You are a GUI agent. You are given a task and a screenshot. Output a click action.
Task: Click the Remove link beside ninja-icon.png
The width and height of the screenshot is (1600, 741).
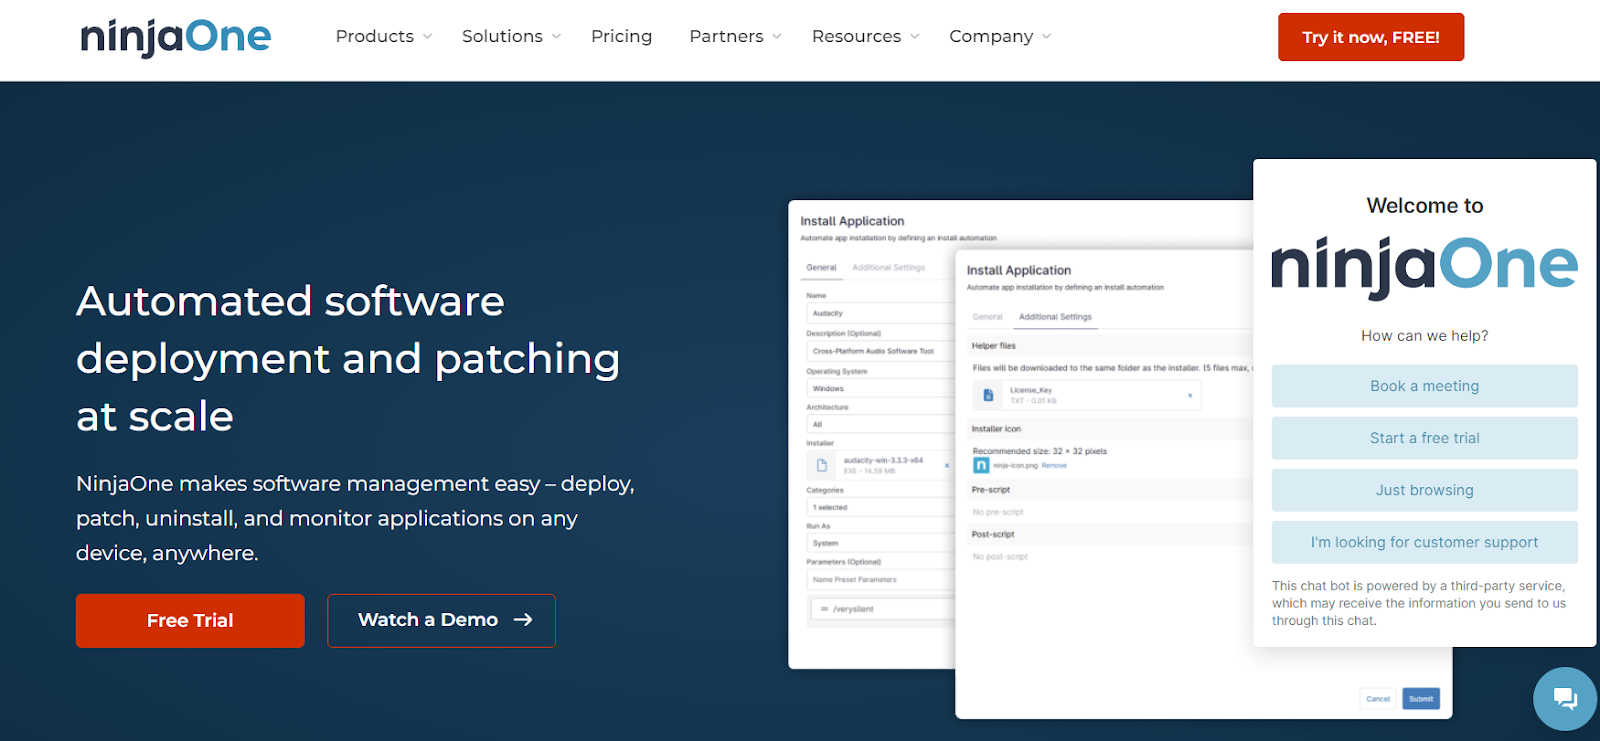coord(1054,466)
